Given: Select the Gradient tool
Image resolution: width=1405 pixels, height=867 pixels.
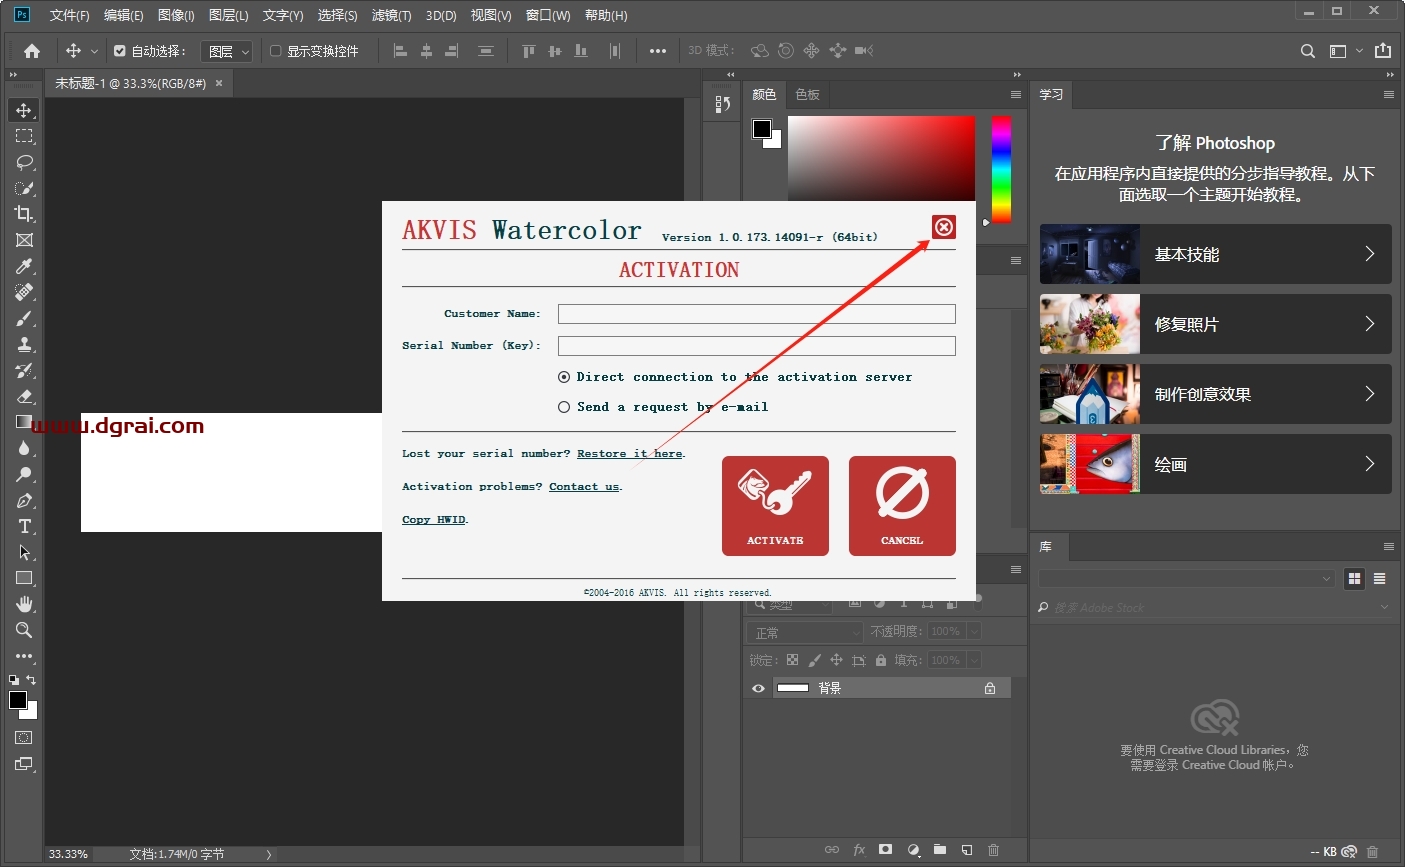Looking at the screenshot, I should [x=24, y=422].
